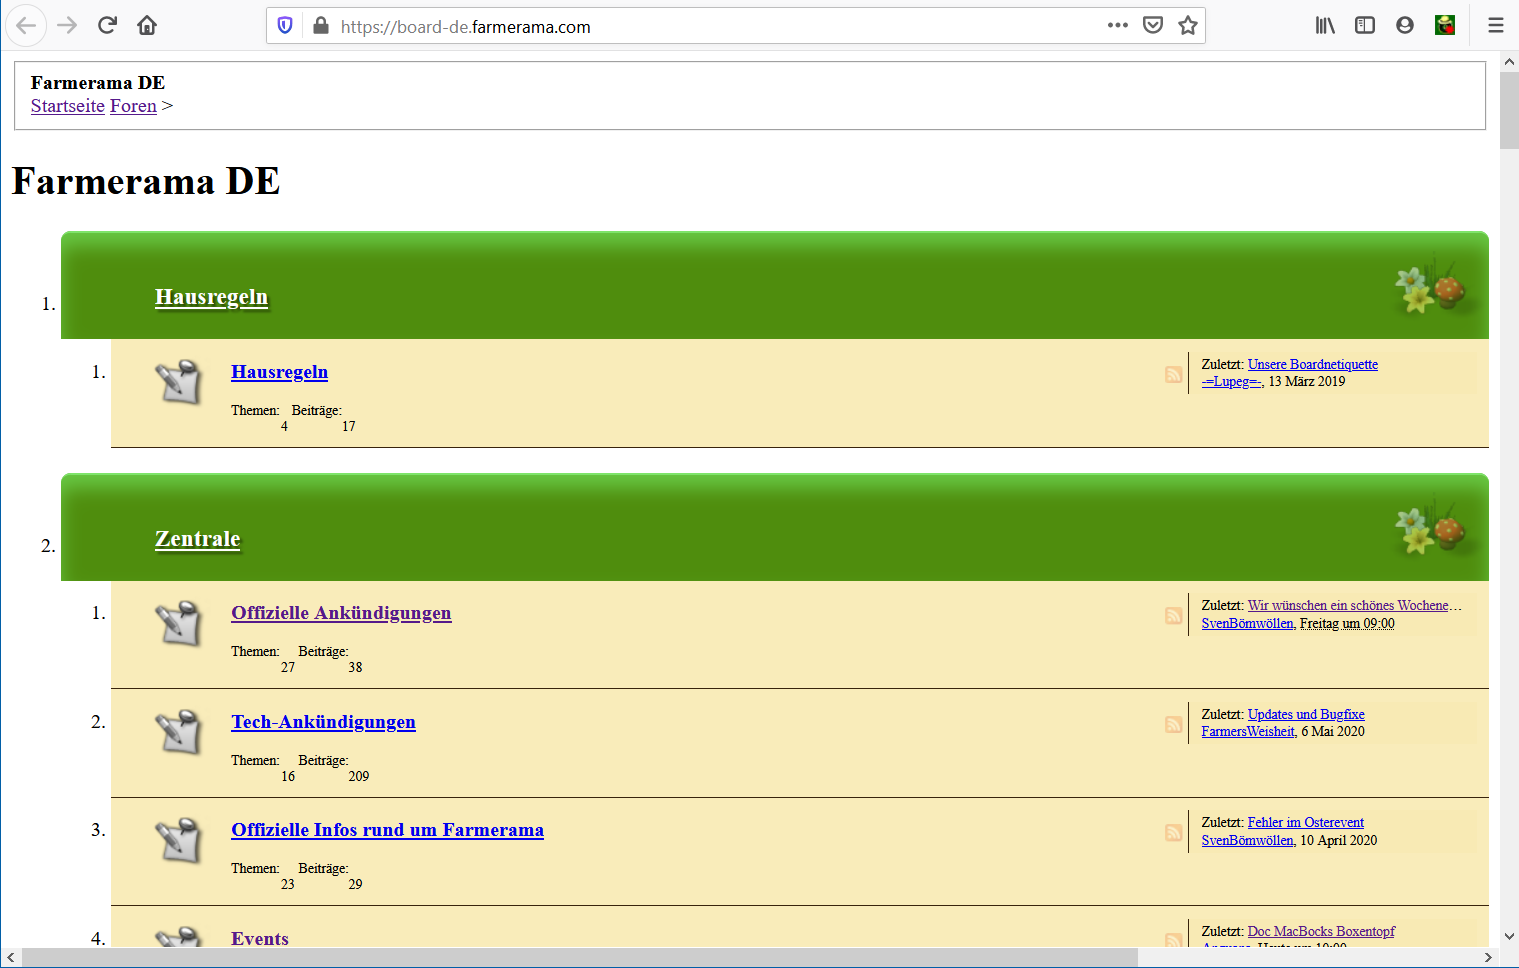Click the Tech-Ankündigungen forum pencil icon

pyautogui.click(x=180, y=732)
